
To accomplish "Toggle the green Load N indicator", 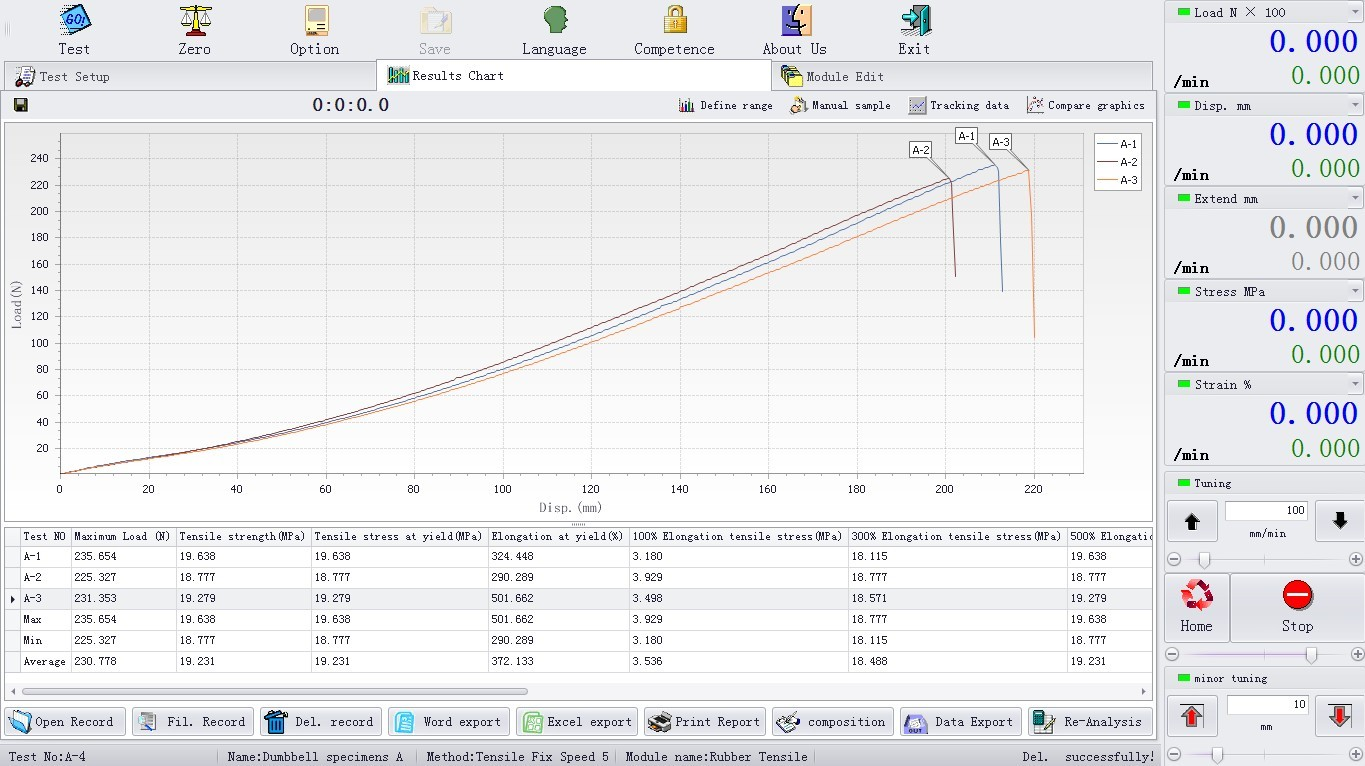I will coord(1184,12).
